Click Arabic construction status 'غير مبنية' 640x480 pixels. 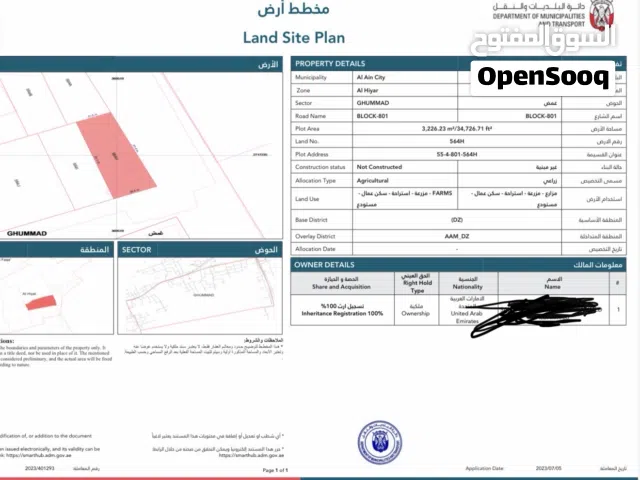[547, 167]
